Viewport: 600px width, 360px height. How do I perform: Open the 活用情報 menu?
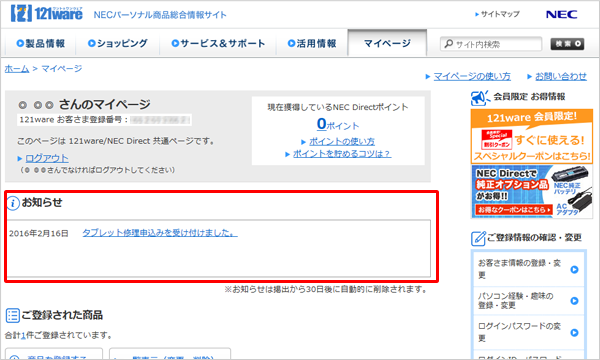(312, 43)
